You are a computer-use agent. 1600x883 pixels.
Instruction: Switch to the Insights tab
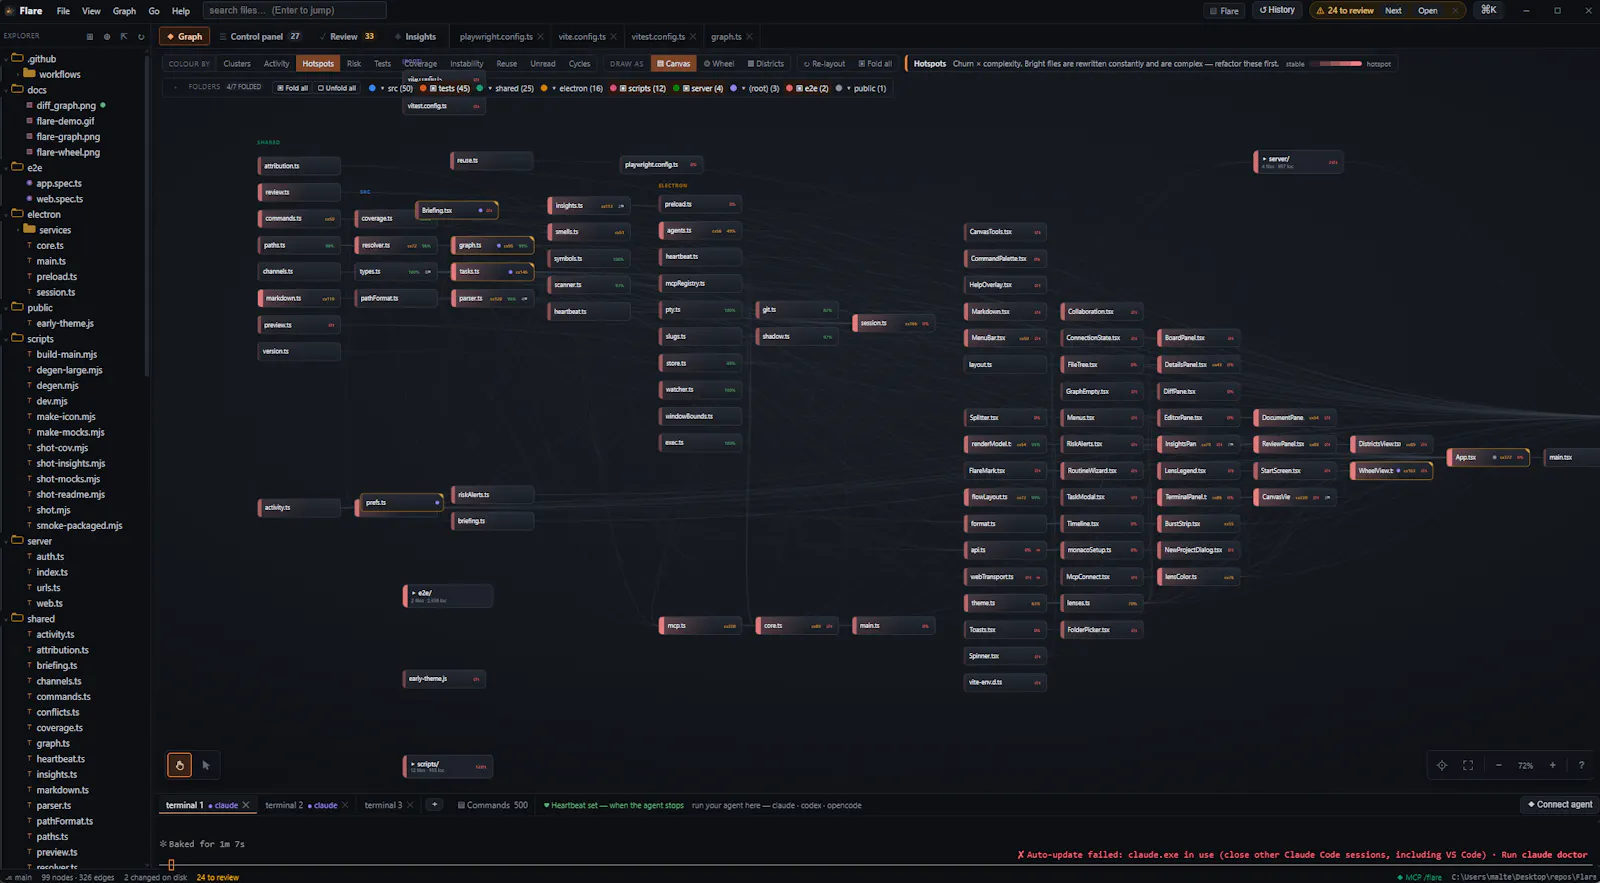click(416, 37)
